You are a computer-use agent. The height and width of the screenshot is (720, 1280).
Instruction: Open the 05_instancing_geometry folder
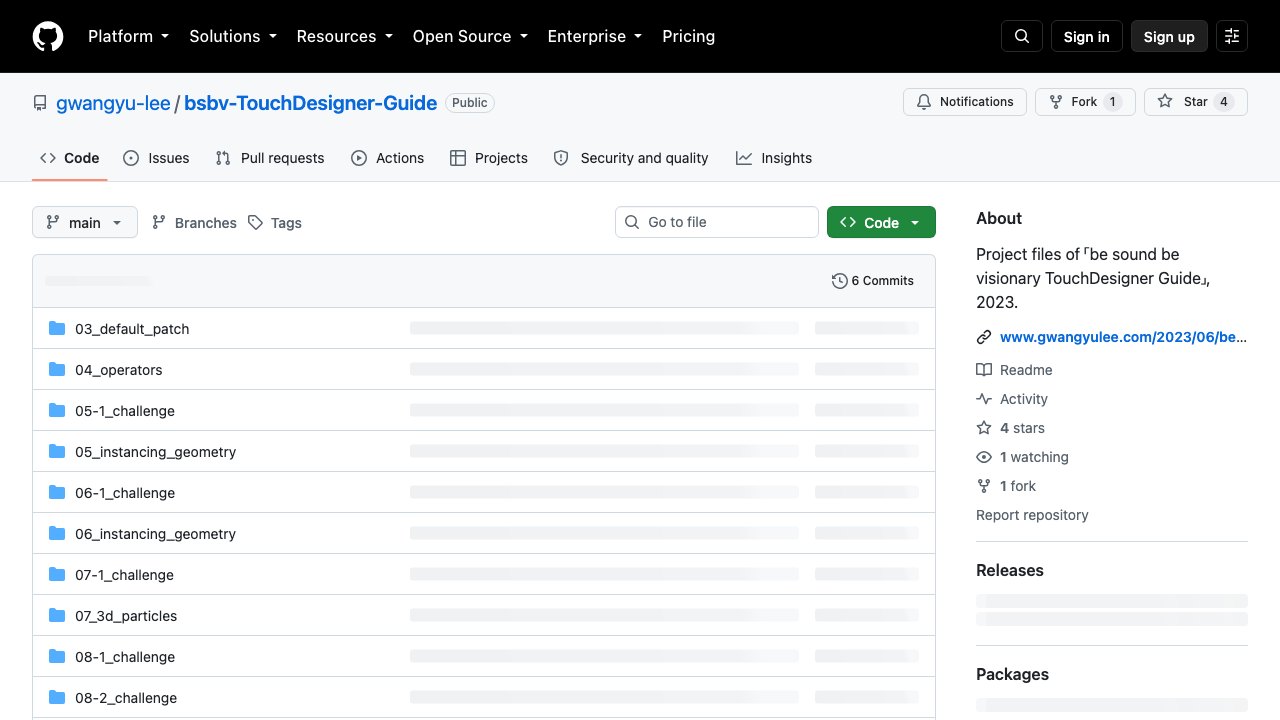[156, 452]
